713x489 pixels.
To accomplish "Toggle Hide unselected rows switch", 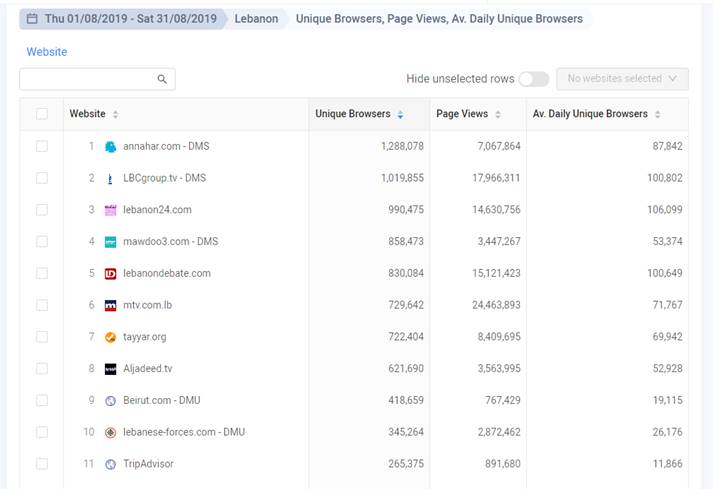I will [534, 79].
